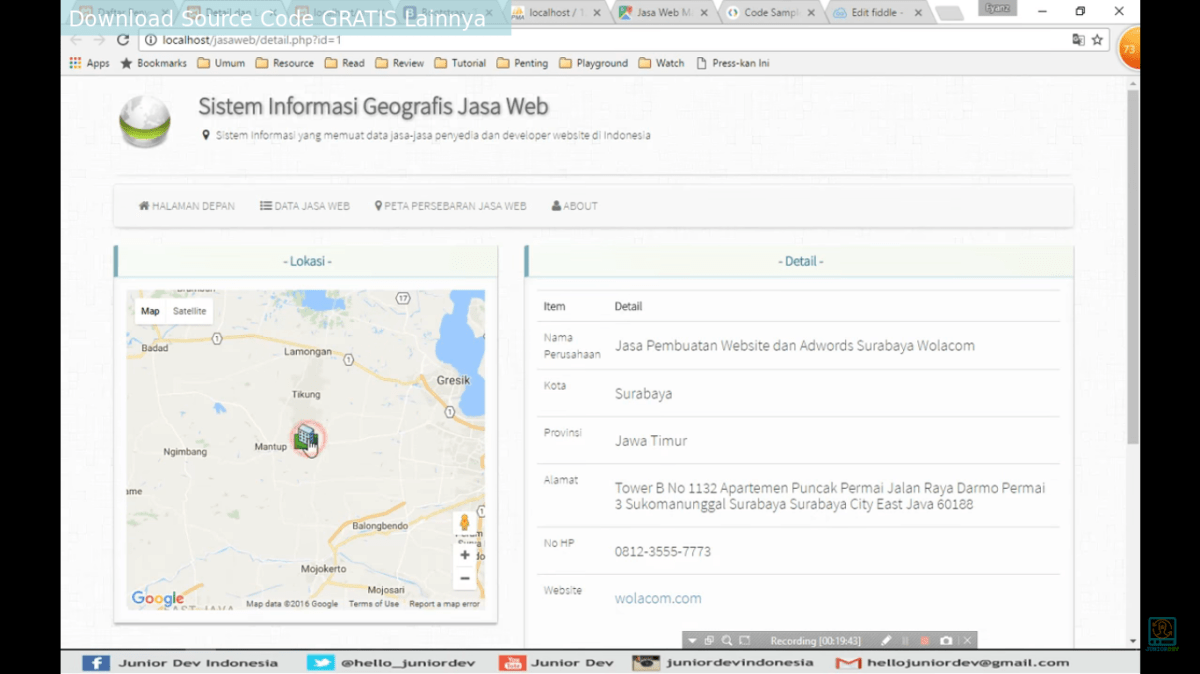1200x674 pixels.
Task: Click the Gmail icon beside hellojuniordev@gmail.com
Action: [849, 662]
